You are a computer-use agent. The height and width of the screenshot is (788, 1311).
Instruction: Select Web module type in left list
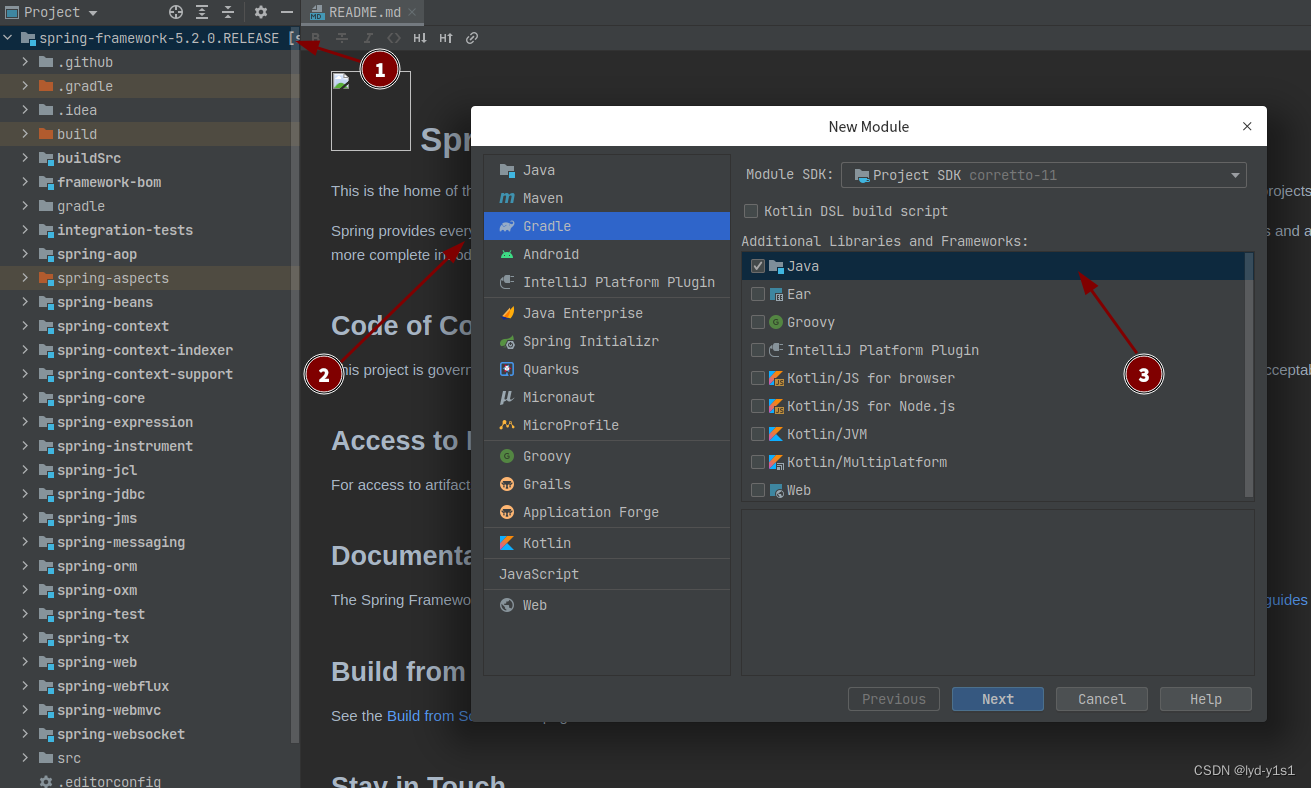click(607, 605)
